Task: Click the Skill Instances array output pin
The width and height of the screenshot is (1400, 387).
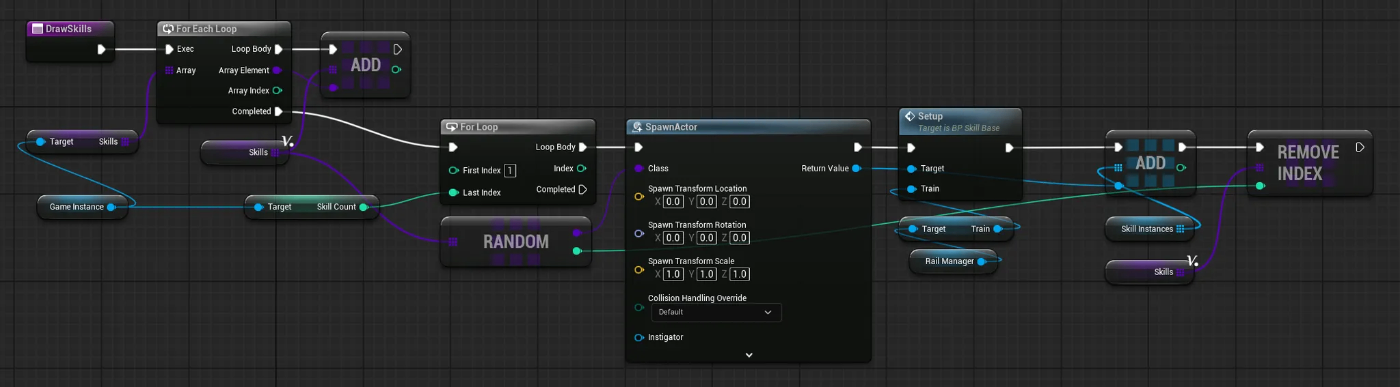Action: [x=1181, y=229]
